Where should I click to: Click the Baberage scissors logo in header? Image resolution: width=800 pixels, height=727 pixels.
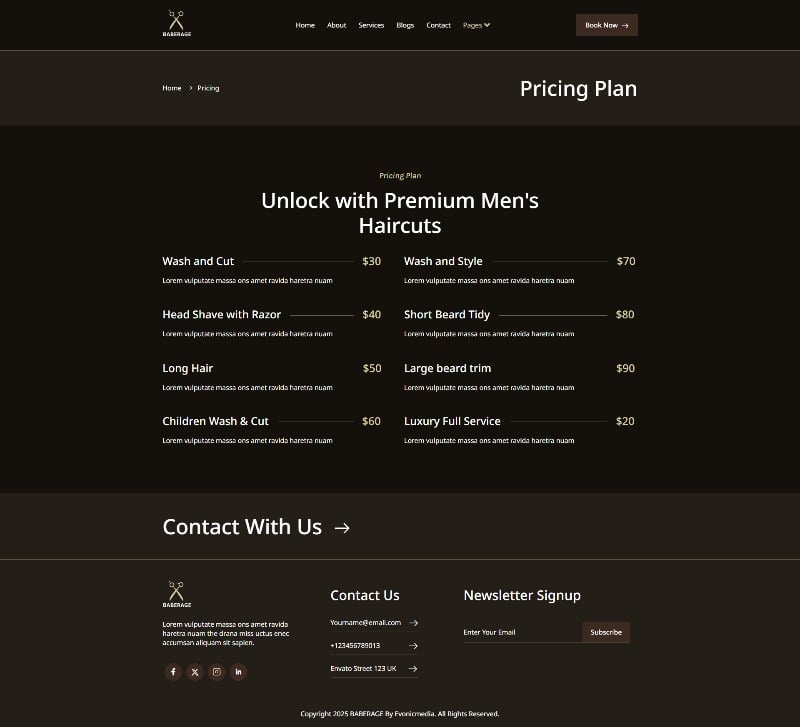177,23
